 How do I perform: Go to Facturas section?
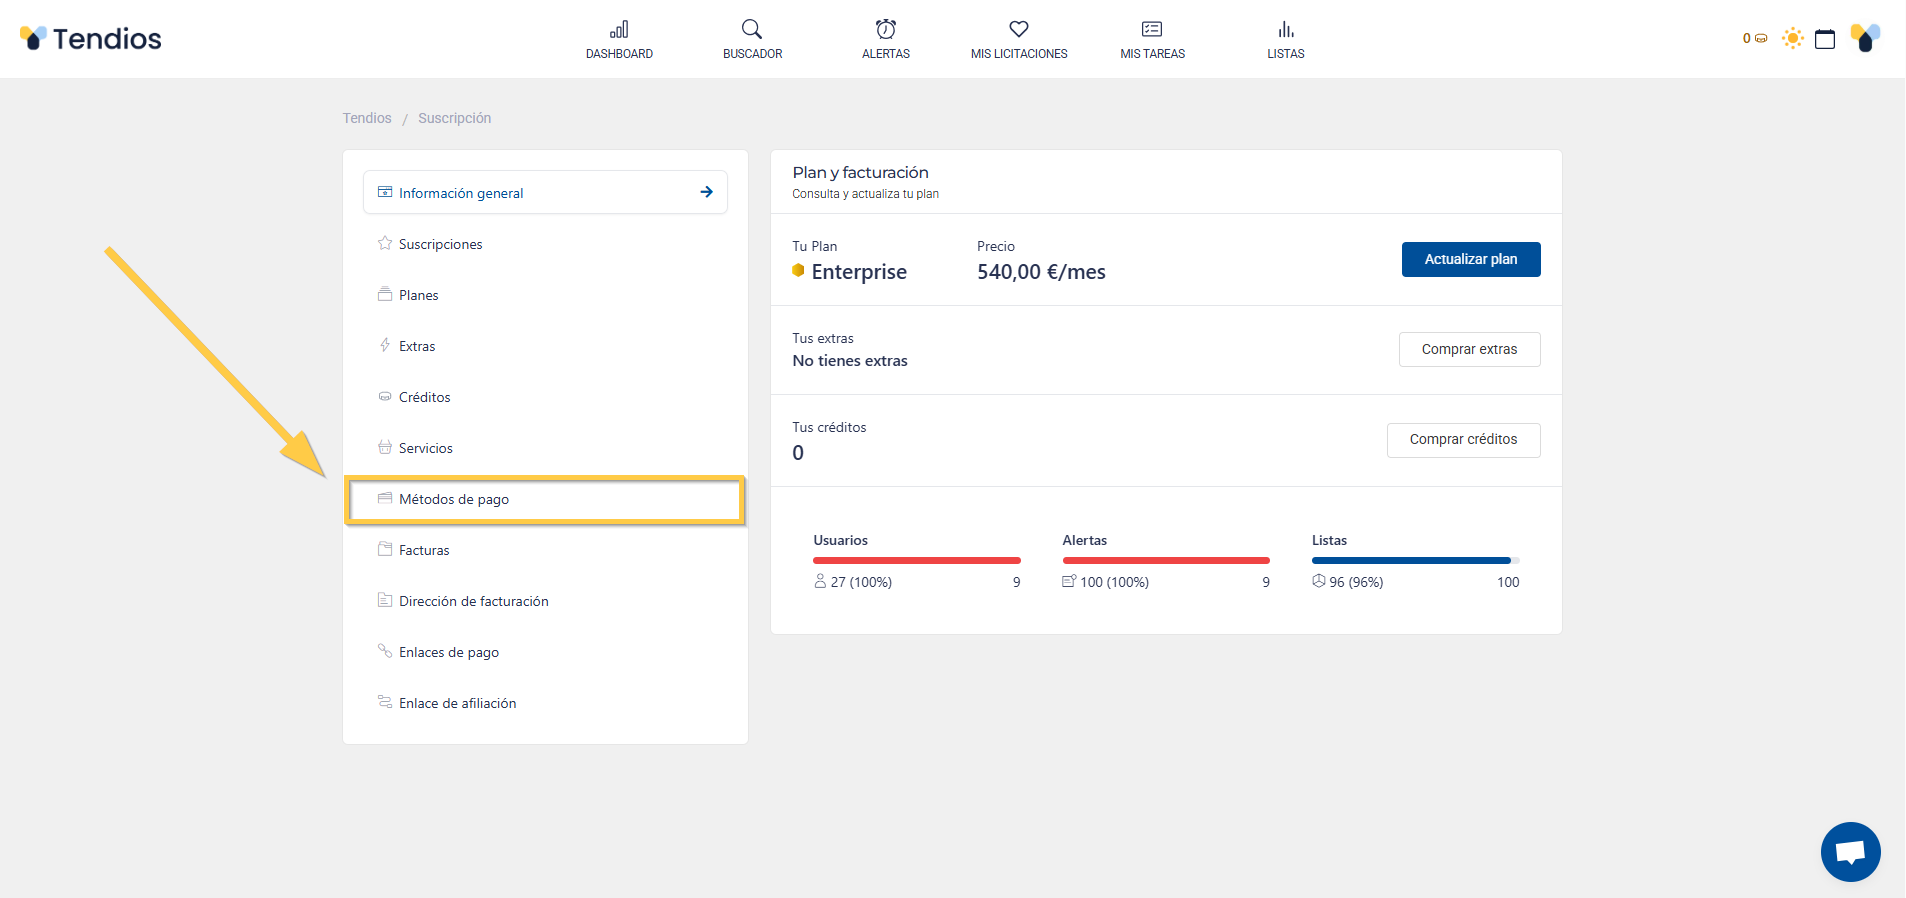point(424,550)
